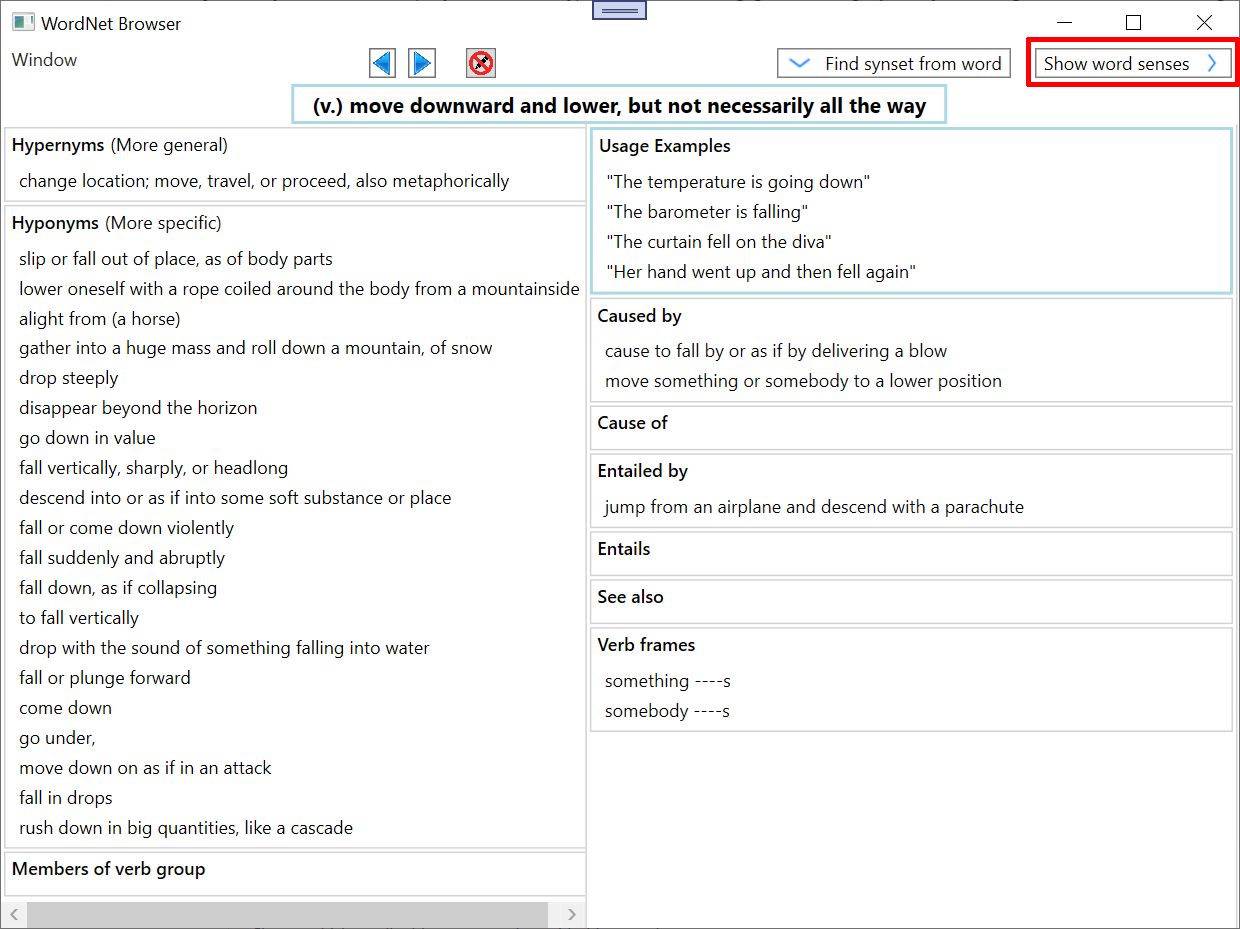Screen dimensions: 1240x929
Task: Select 'go down in value' hyponym
Action: [x=87, y=438]
